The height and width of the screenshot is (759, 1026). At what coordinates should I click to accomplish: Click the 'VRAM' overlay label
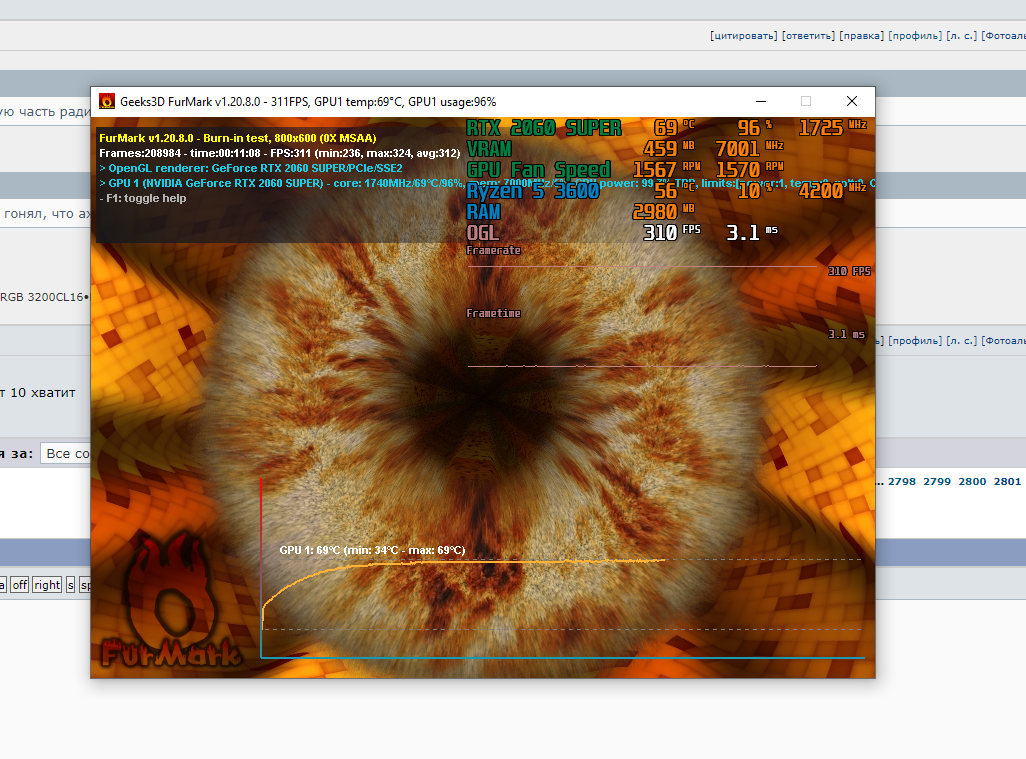[489, 149]
